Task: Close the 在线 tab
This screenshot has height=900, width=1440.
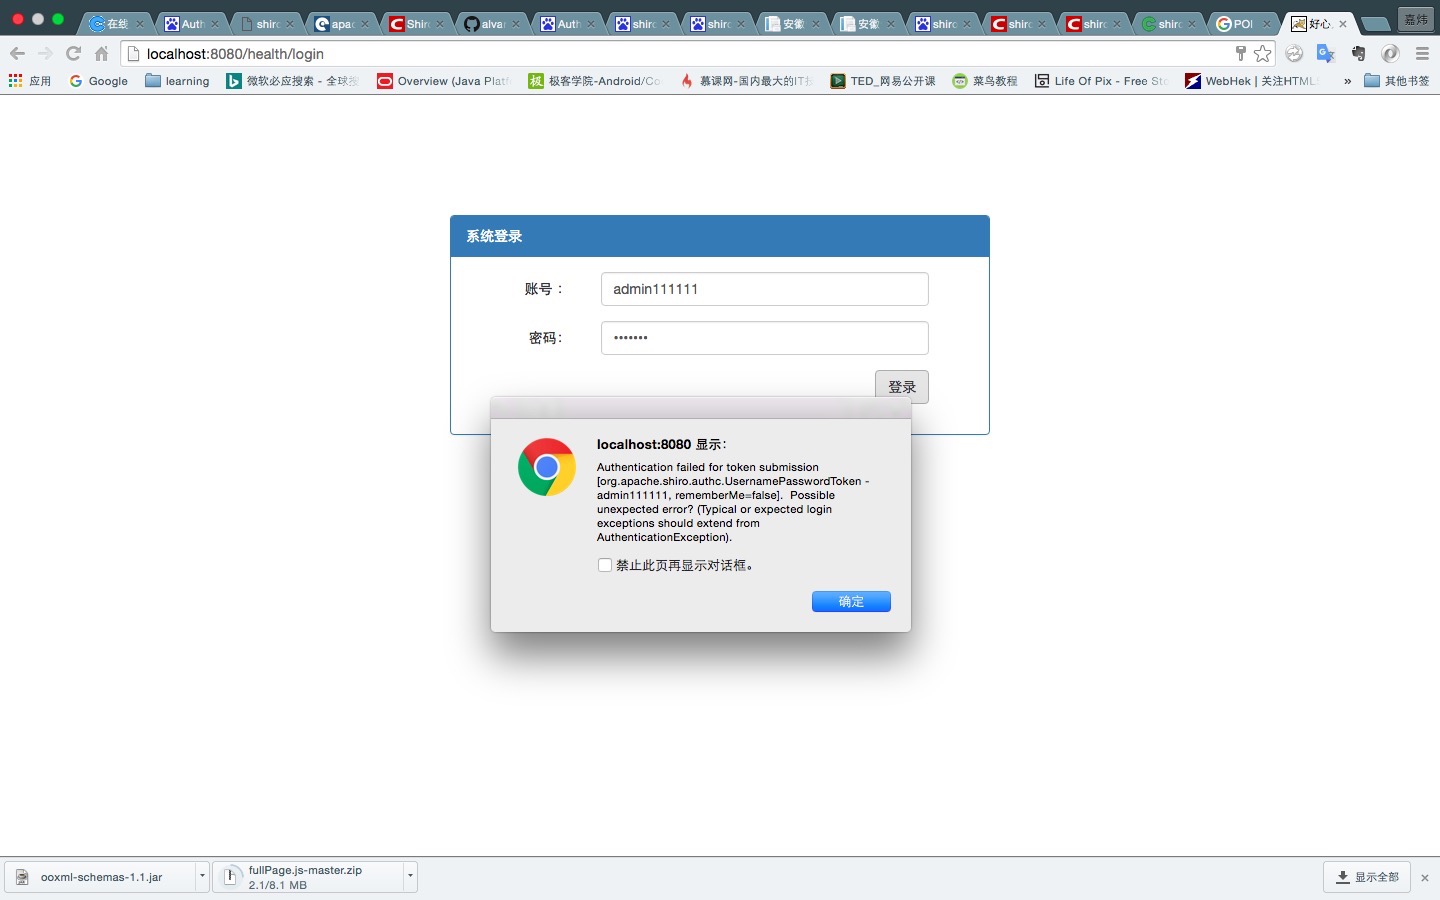Action: [140, 24]
